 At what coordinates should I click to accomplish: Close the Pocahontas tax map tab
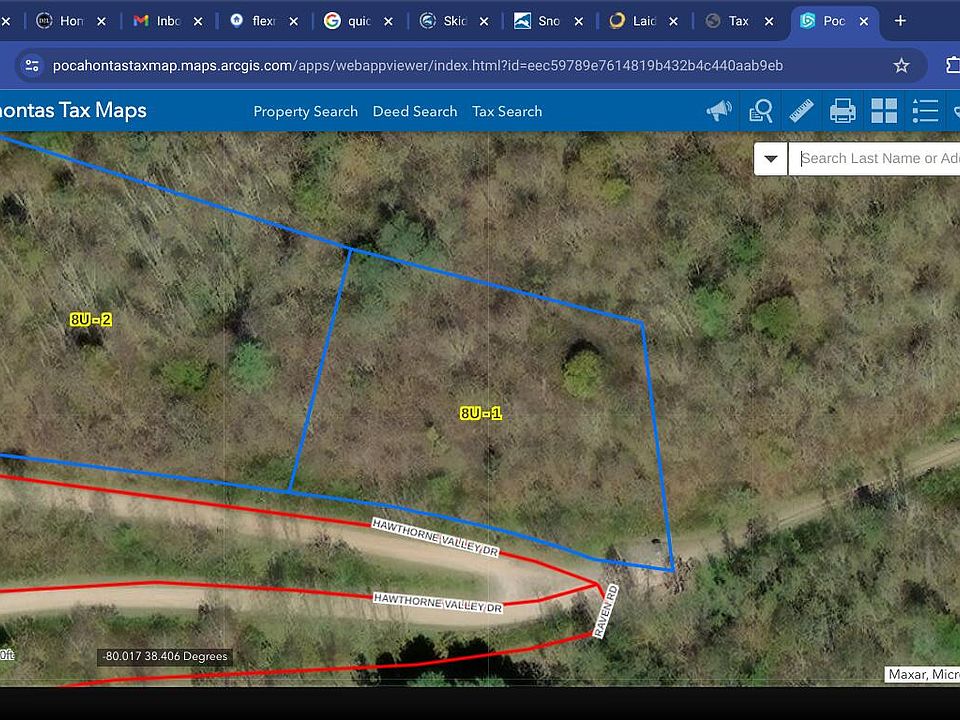pos(863,21)
